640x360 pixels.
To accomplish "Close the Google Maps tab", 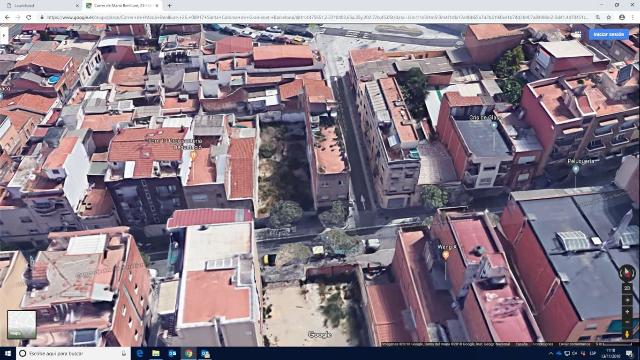I will (x=157, y=6).
